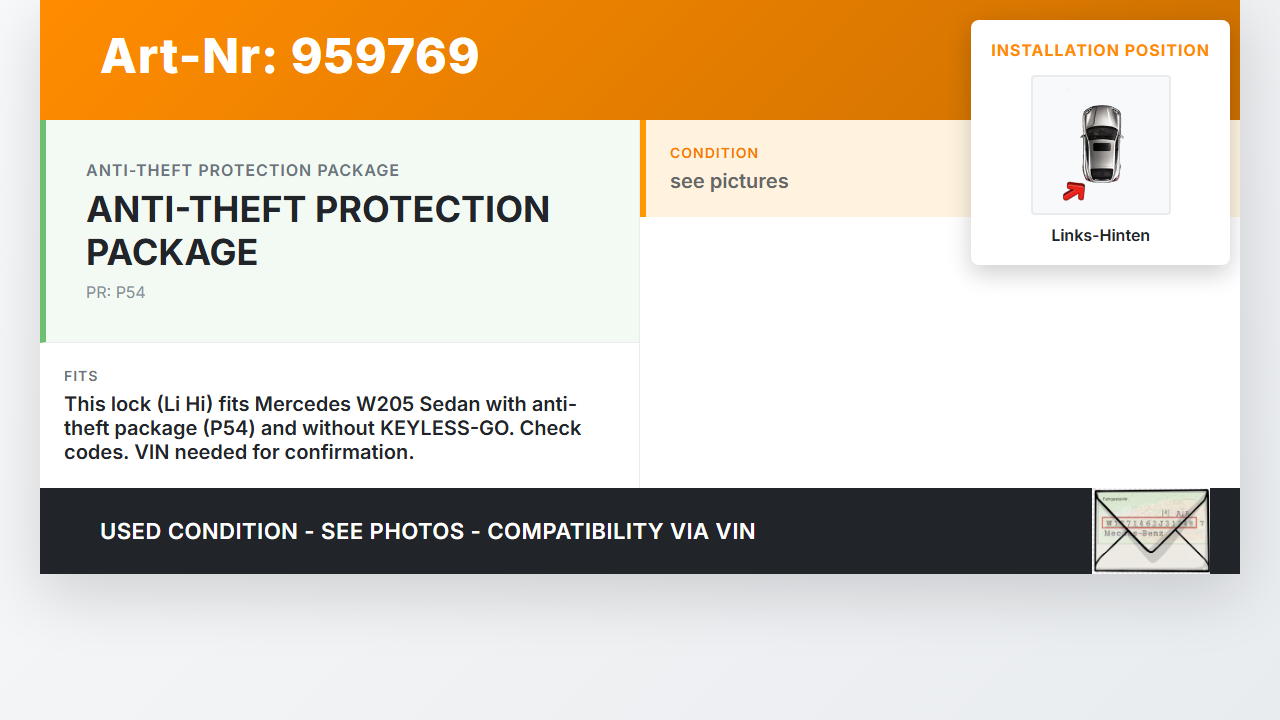Click the "see pictures" condition text
This screenshot has height=720, width=1280.
729,181
